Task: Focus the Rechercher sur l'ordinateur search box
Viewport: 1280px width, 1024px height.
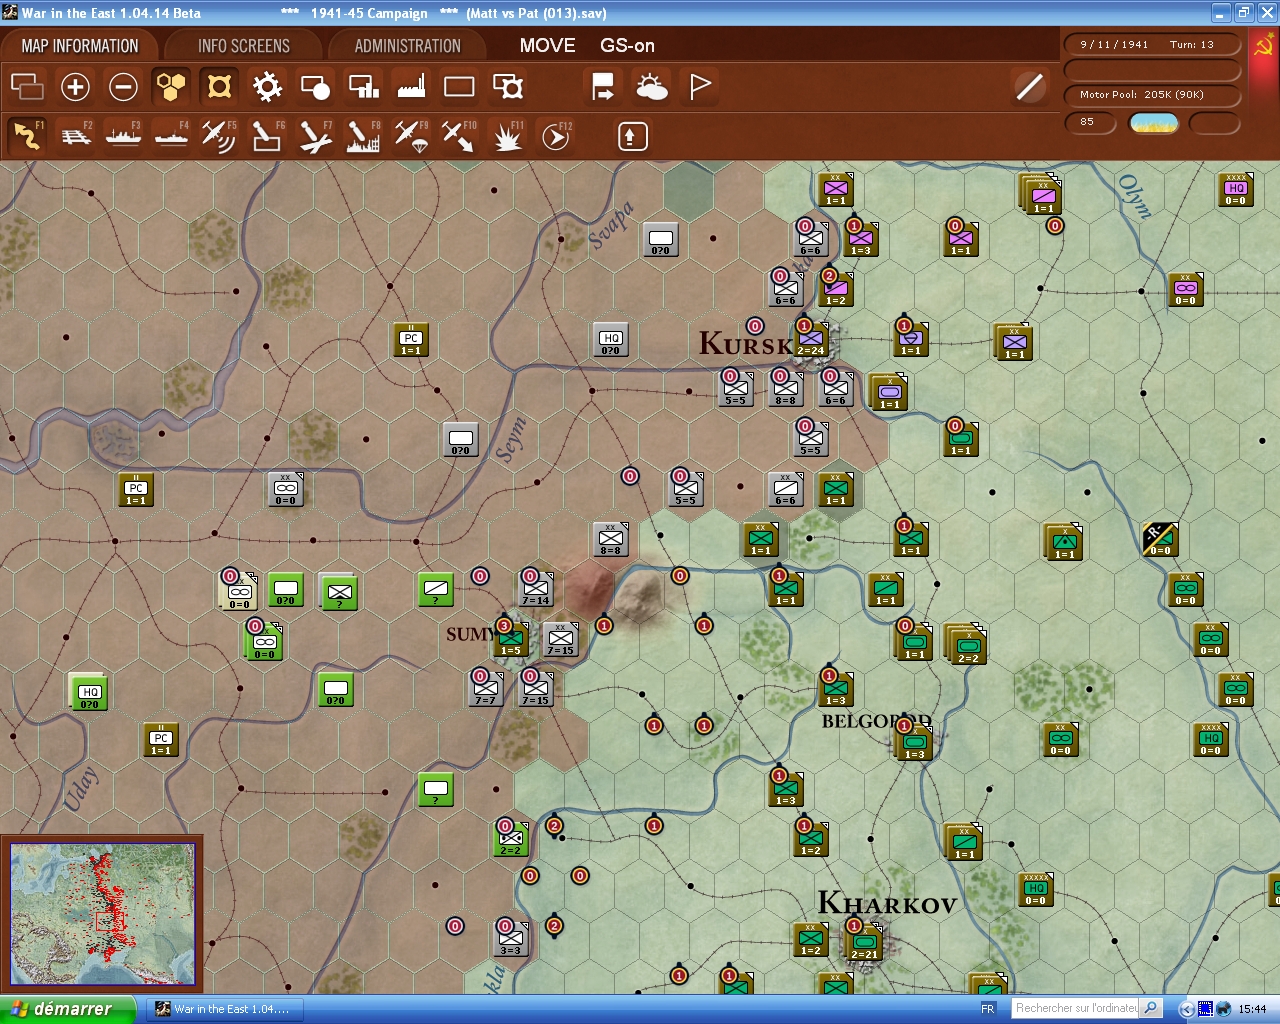Action: [1076, 1009]
